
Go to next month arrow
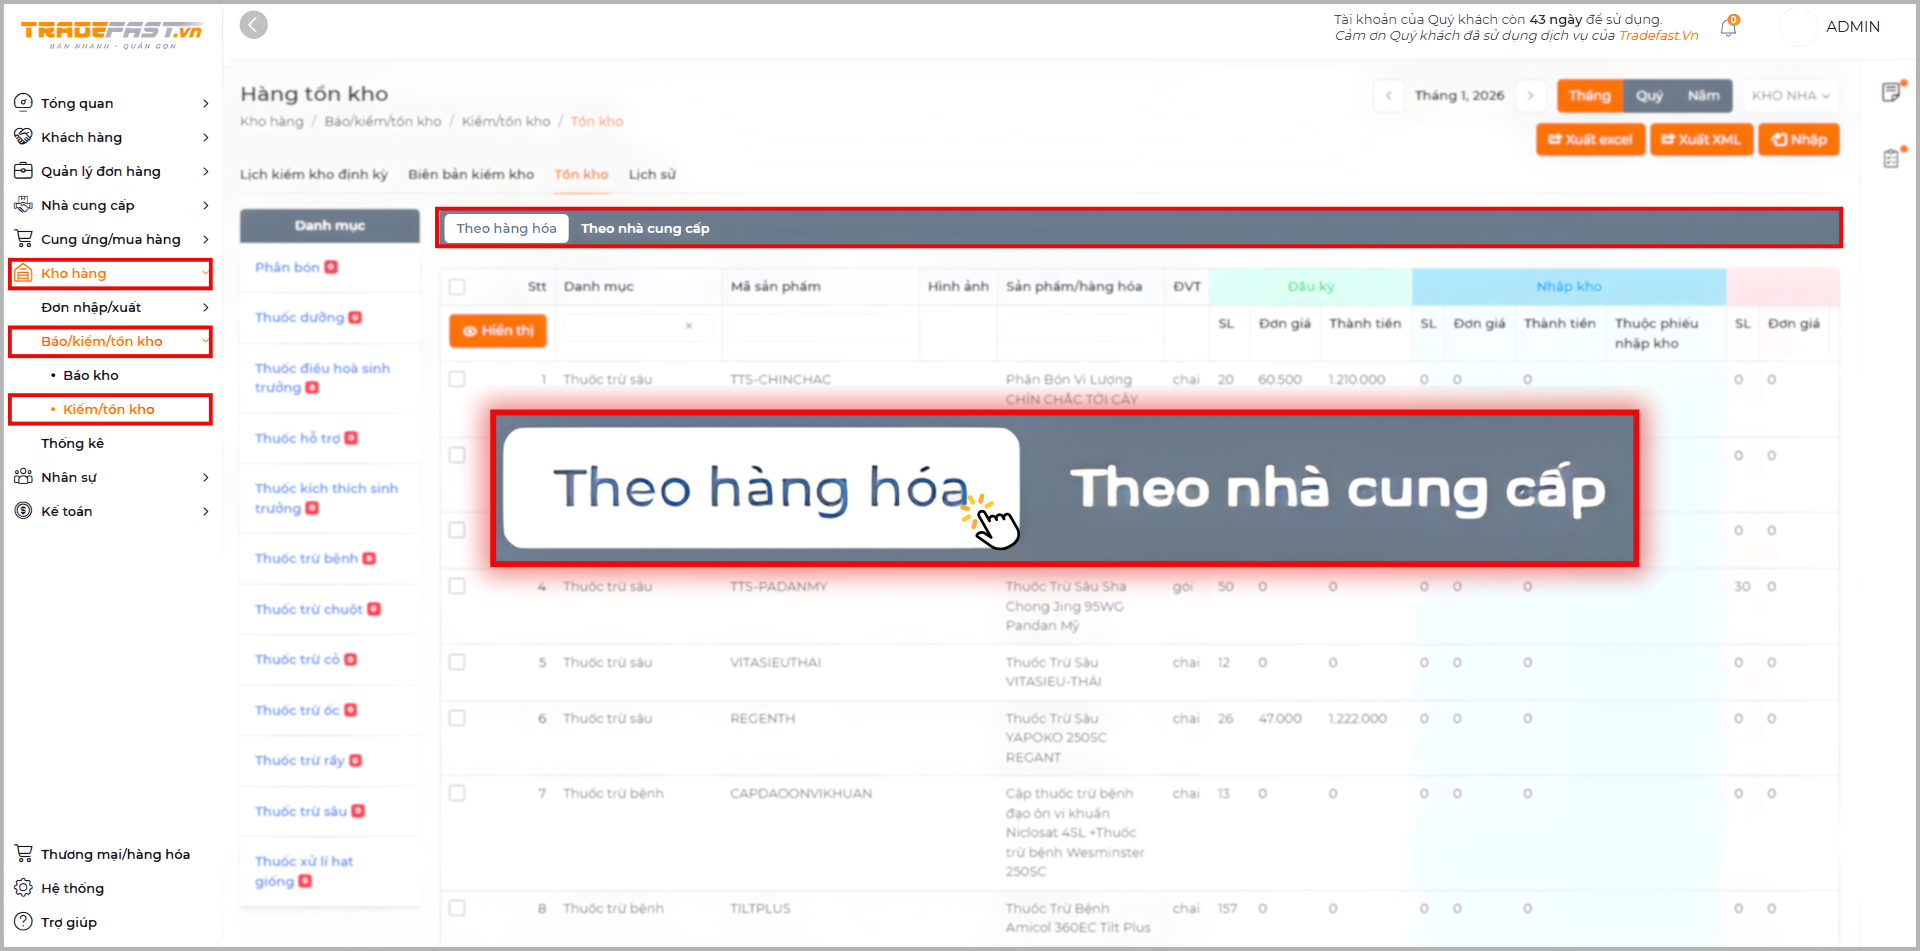click(x=1530, y=96)
